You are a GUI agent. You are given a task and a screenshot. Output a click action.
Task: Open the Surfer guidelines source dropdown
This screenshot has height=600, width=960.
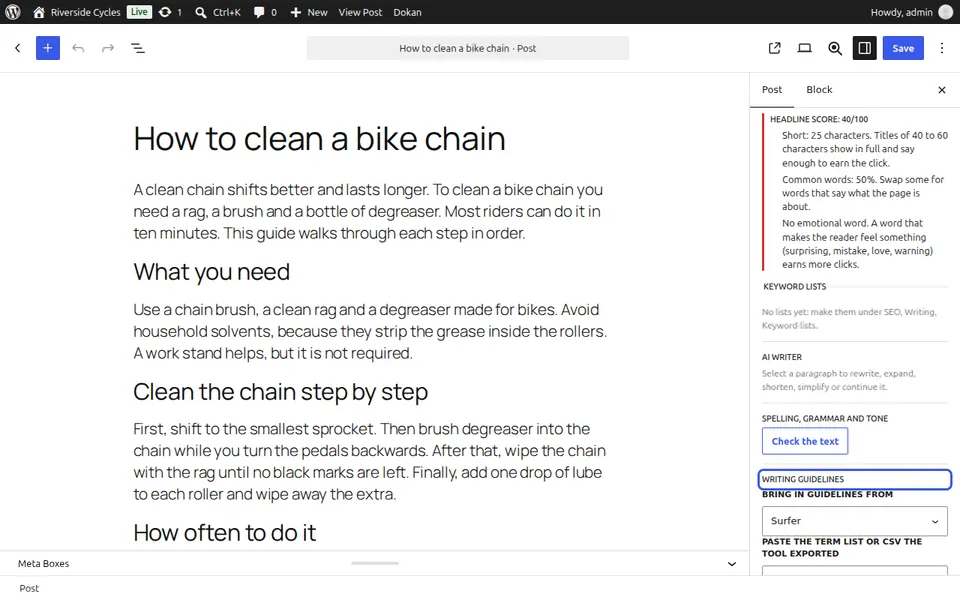click(855, 521)
